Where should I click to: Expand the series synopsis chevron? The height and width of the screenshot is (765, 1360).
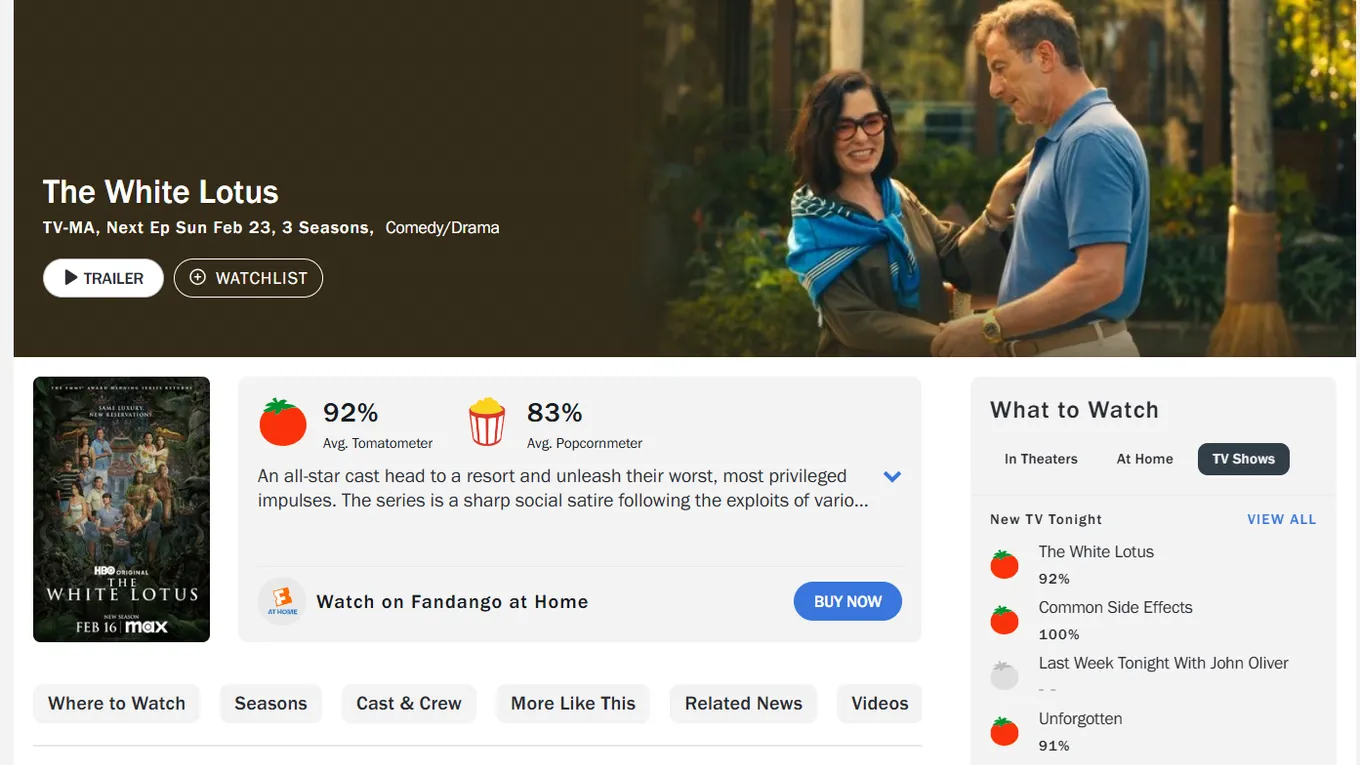[892, 477]
